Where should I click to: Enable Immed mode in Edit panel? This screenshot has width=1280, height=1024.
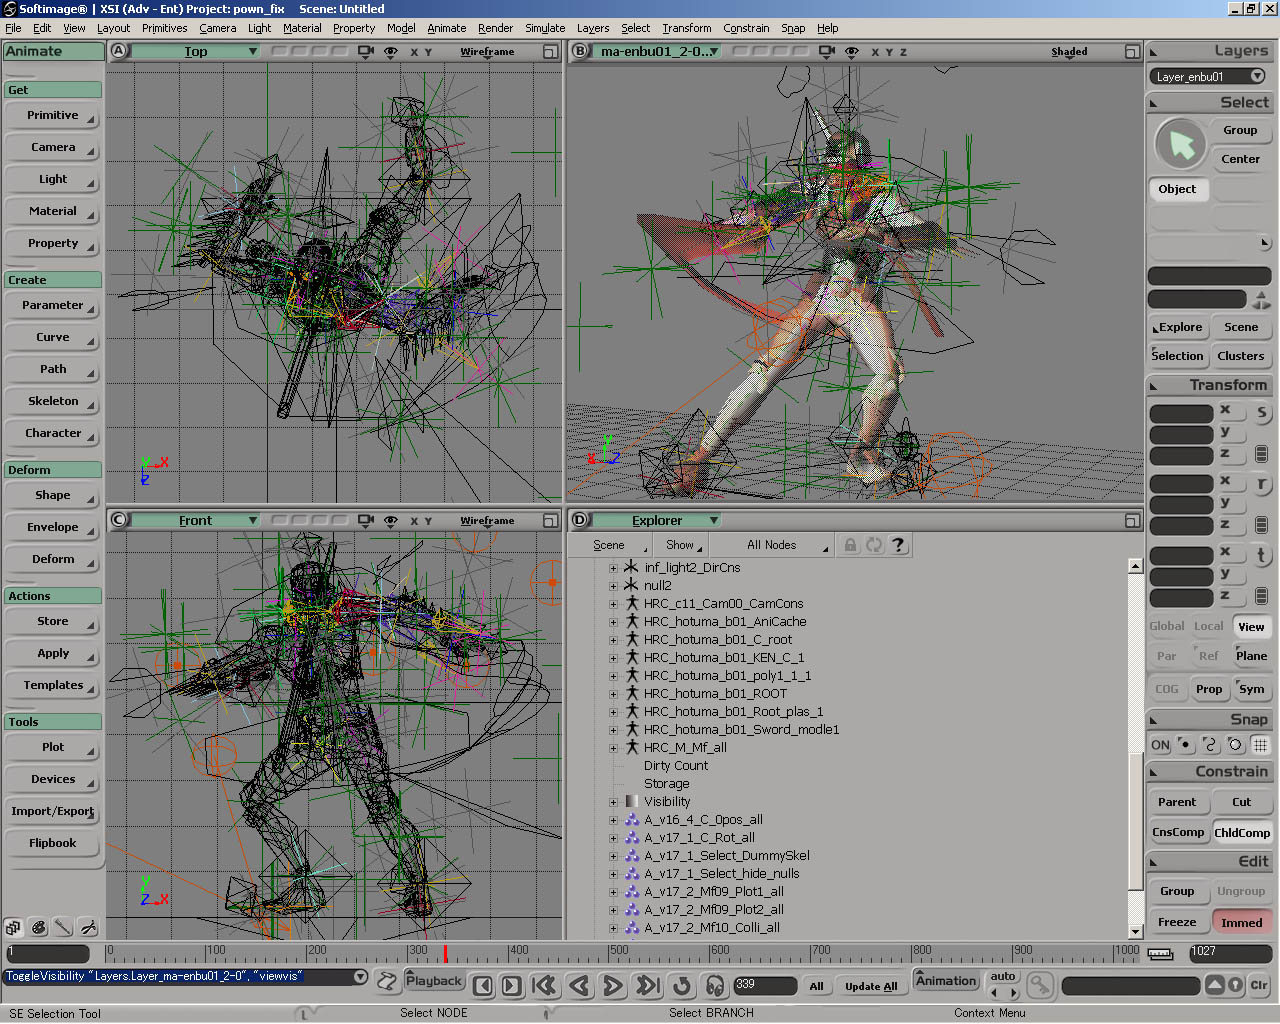1241,922
